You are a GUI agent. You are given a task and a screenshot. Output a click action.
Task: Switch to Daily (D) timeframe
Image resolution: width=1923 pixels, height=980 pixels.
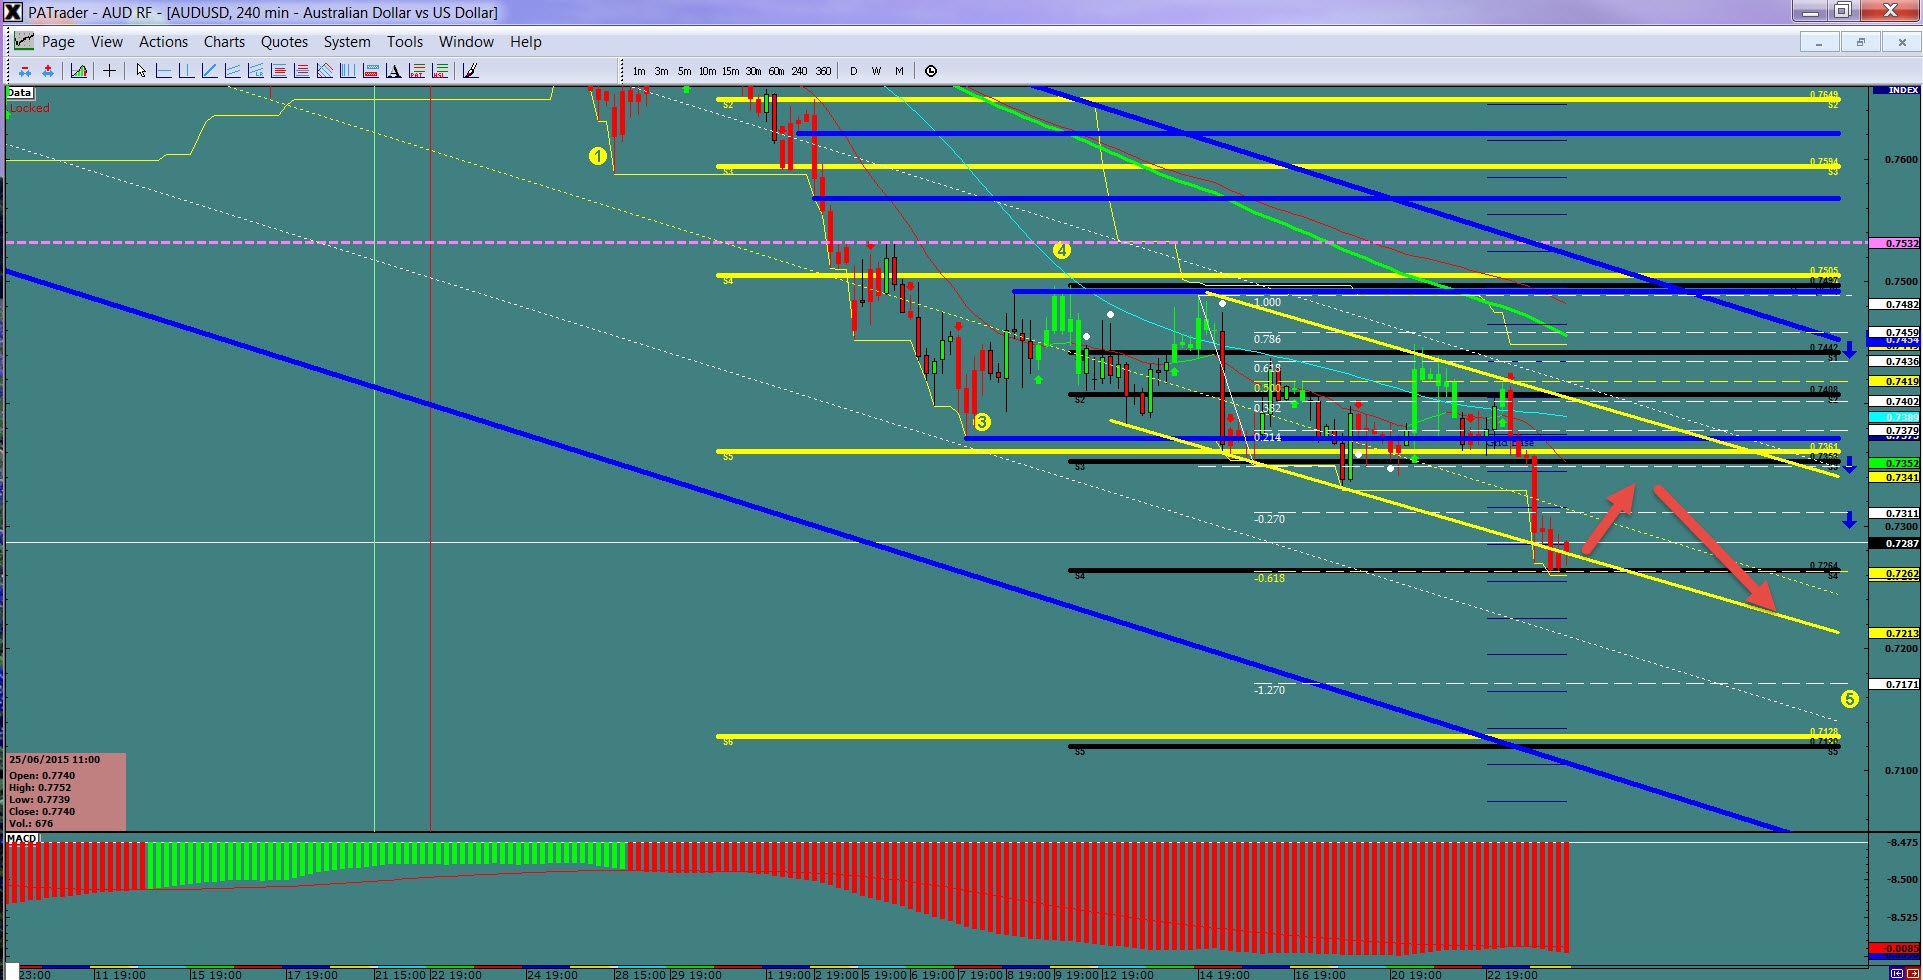853,71
